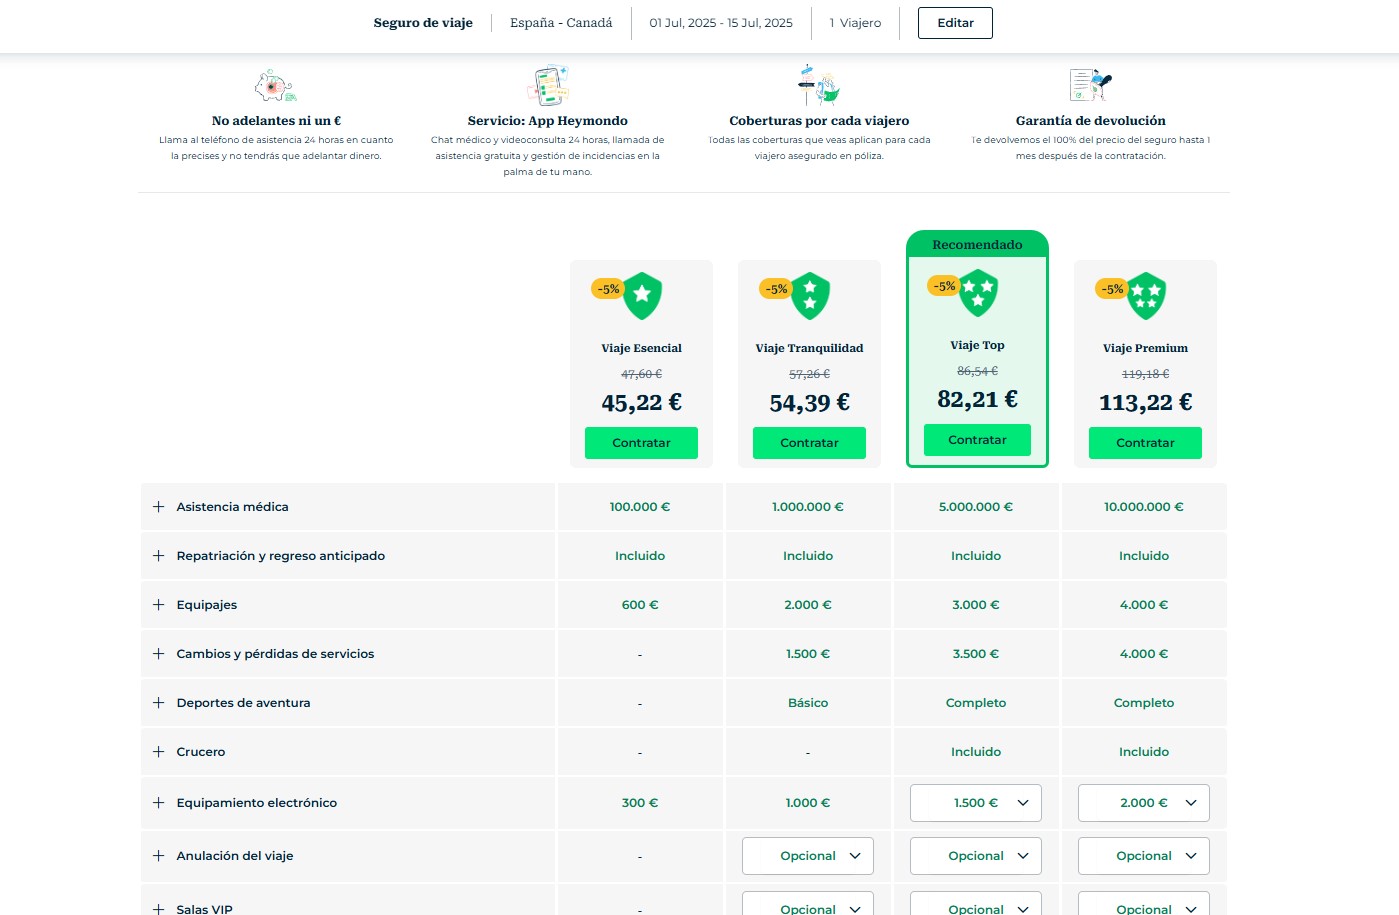
Task: Open Salas VIP dropdown for Viaje Top
Action: (x=976, y=903)
